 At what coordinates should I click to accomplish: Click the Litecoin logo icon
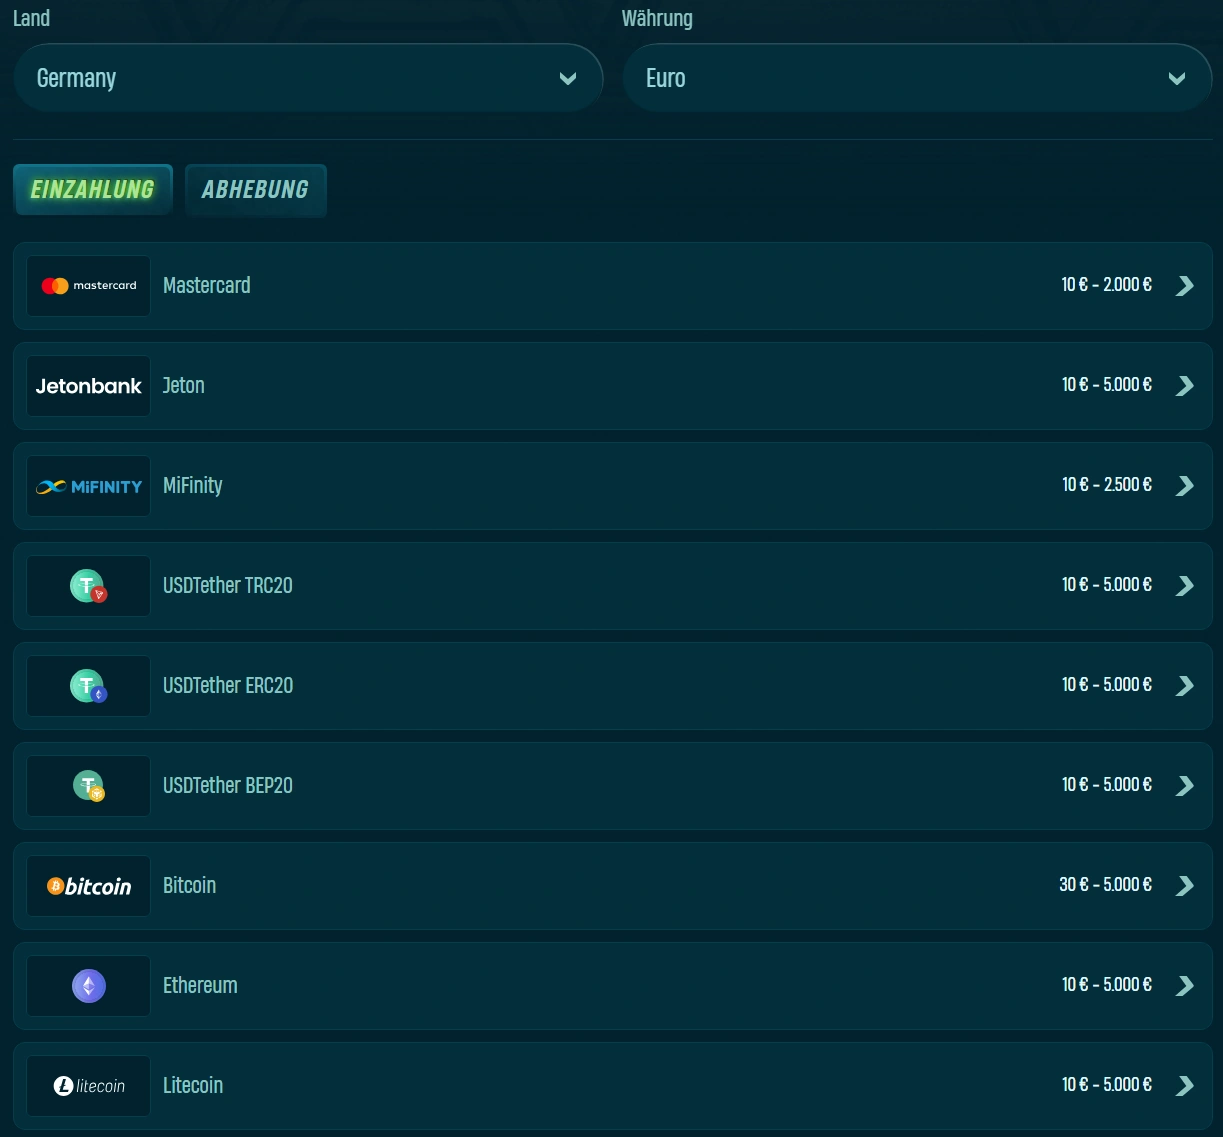click(x=88, y=1086)
